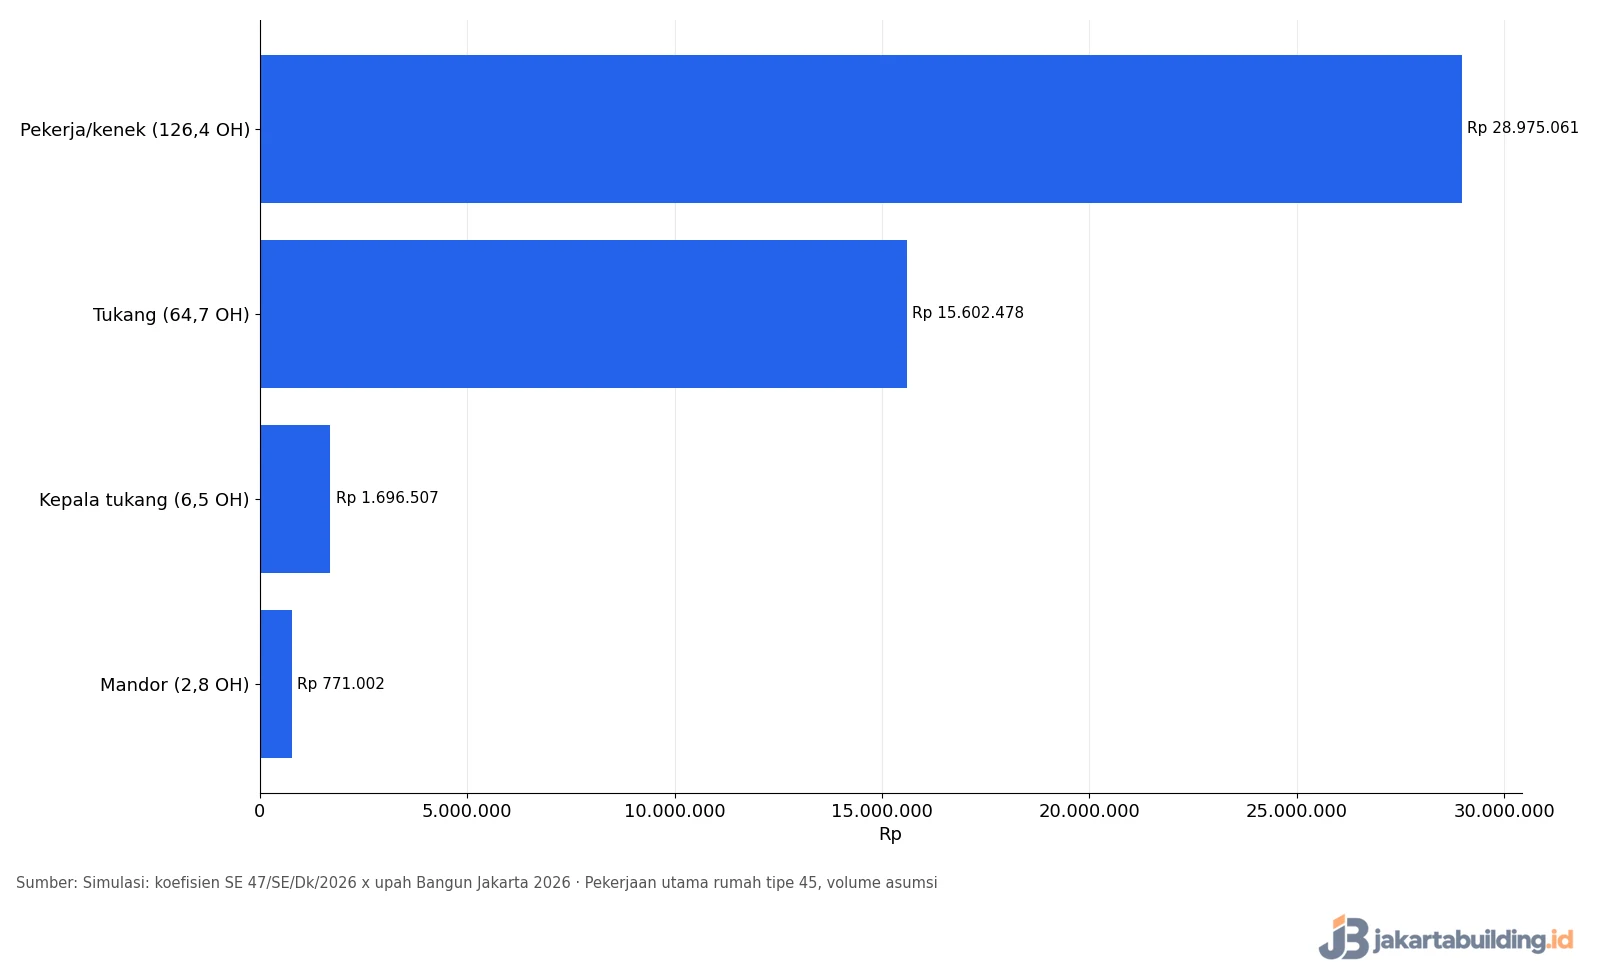Viewport: 1600px width, 973px height.
Task: Click the value 'Rp 15.602.478'
Action: pos(968,313)
